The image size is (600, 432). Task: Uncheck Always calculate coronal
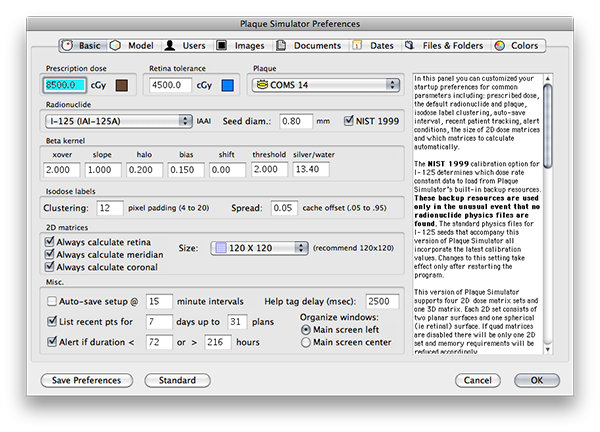50,266
